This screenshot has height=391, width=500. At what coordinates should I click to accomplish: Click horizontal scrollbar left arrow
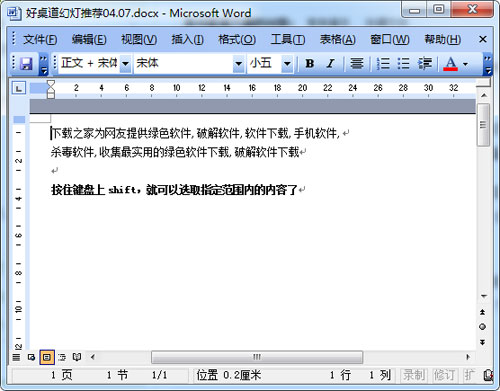click(x=93, y=357)
